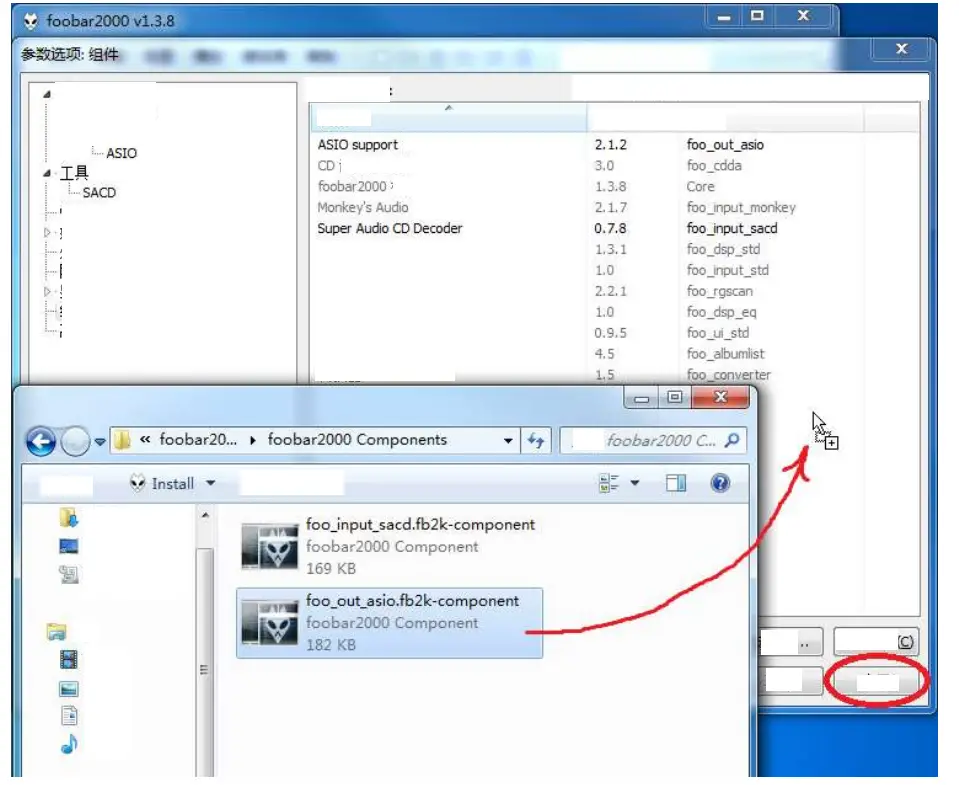The width and height of the screenshot is (959, 785).
Task: Click the foo_input_std module cell
Action: pyautogui.click(x=727, y=270)
